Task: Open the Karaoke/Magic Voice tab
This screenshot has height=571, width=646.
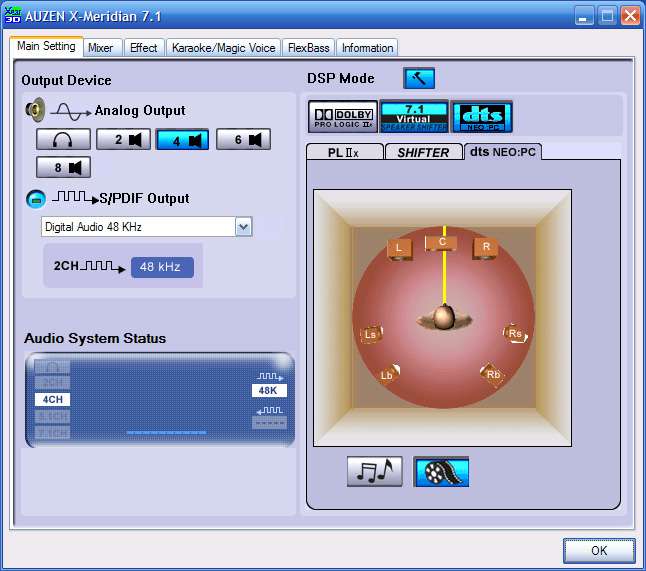Action: [223, 48]
